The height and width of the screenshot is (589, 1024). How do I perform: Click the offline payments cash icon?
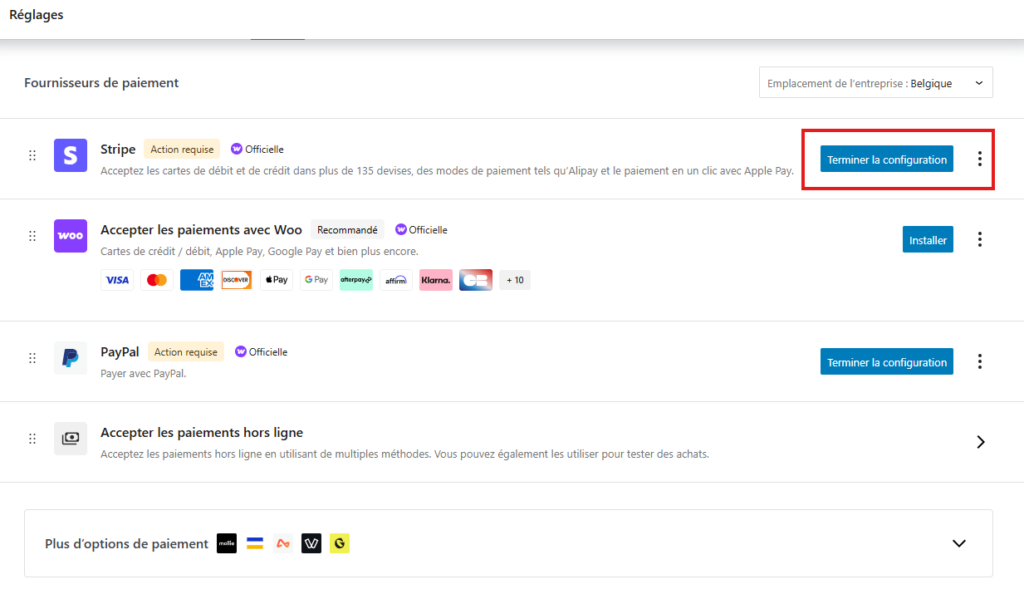point(71,438)
